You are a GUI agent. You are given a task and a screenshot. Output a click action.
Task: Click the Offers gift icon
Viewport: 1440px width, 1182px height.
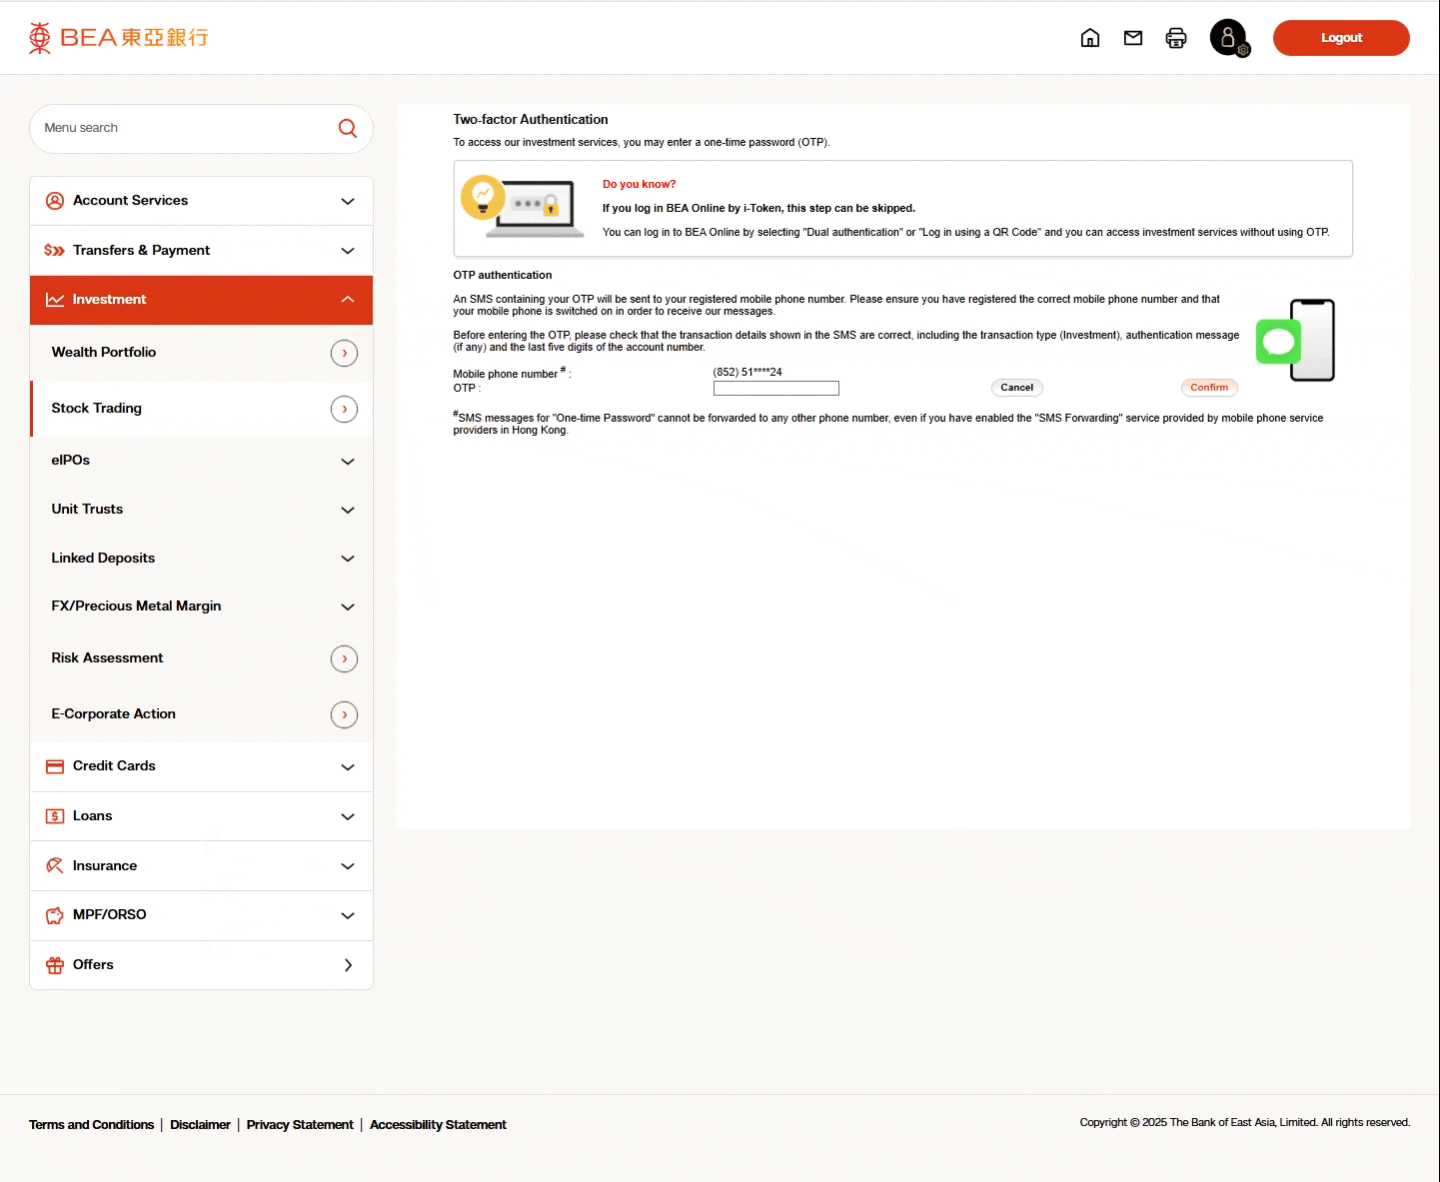coord(55,965)
